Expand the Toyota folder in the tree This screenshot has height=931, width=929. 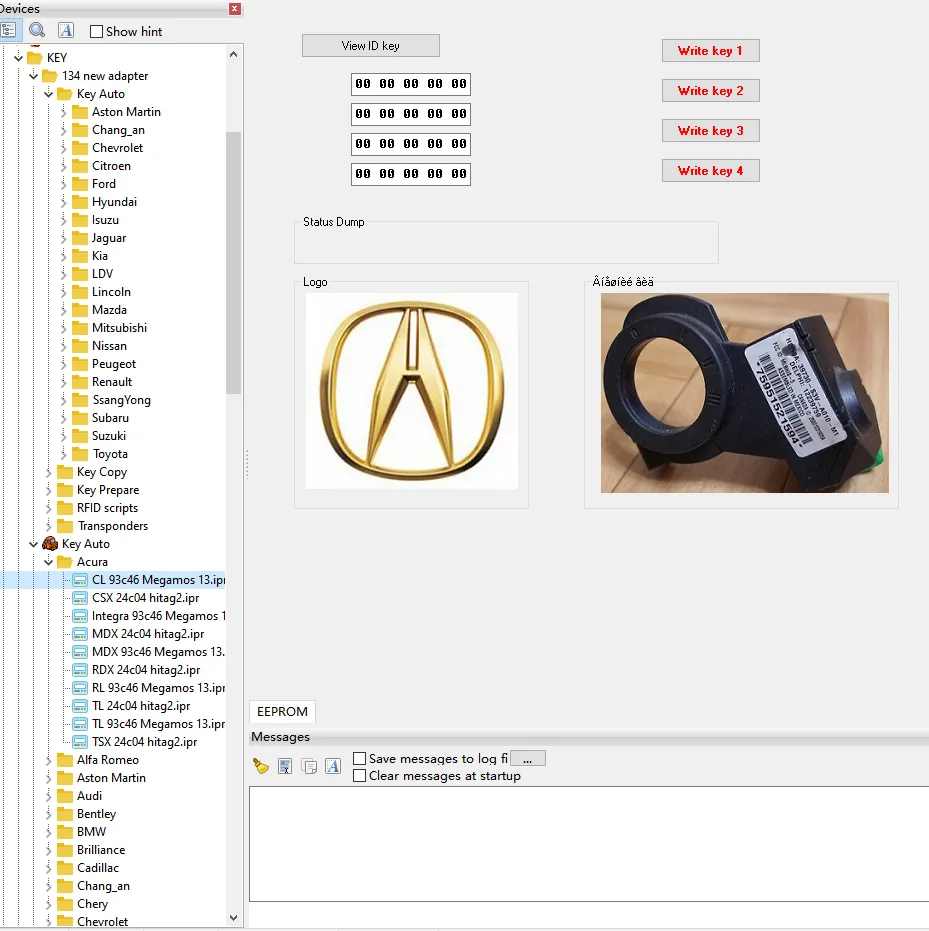(64, 454)
